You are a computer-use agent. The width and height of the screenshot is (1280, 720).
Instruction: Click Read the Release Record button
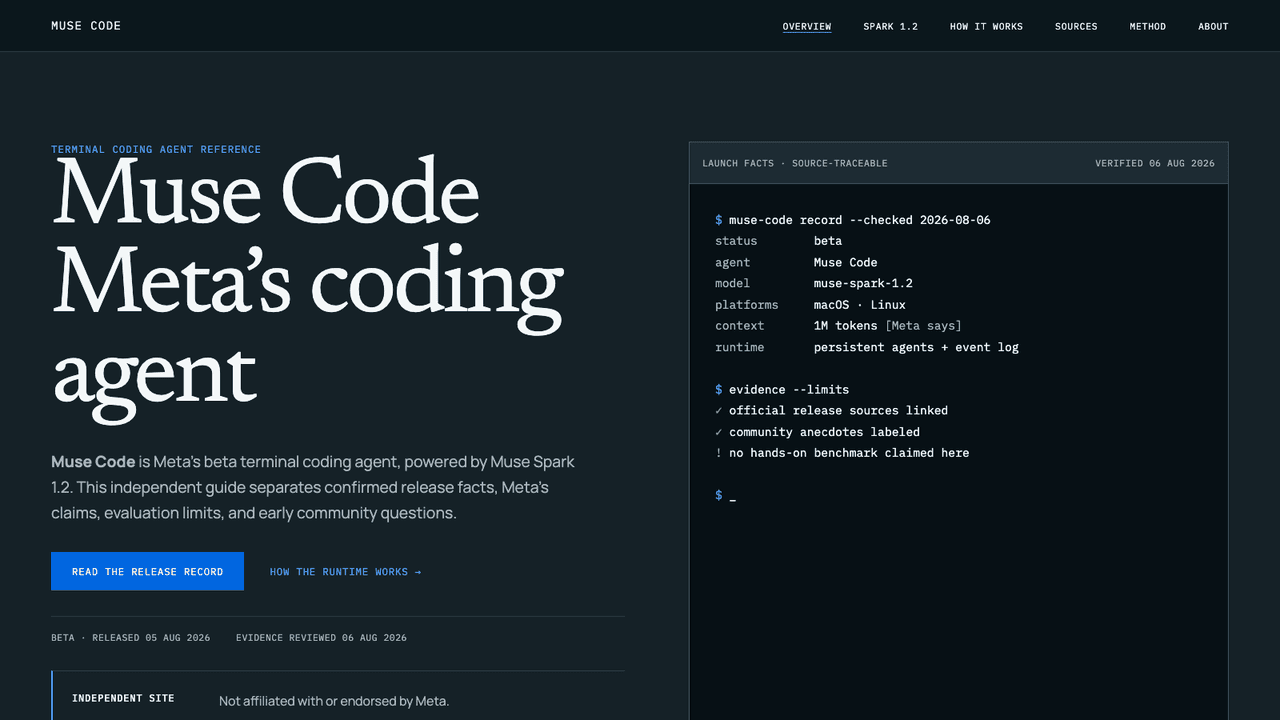click(147, 571)
